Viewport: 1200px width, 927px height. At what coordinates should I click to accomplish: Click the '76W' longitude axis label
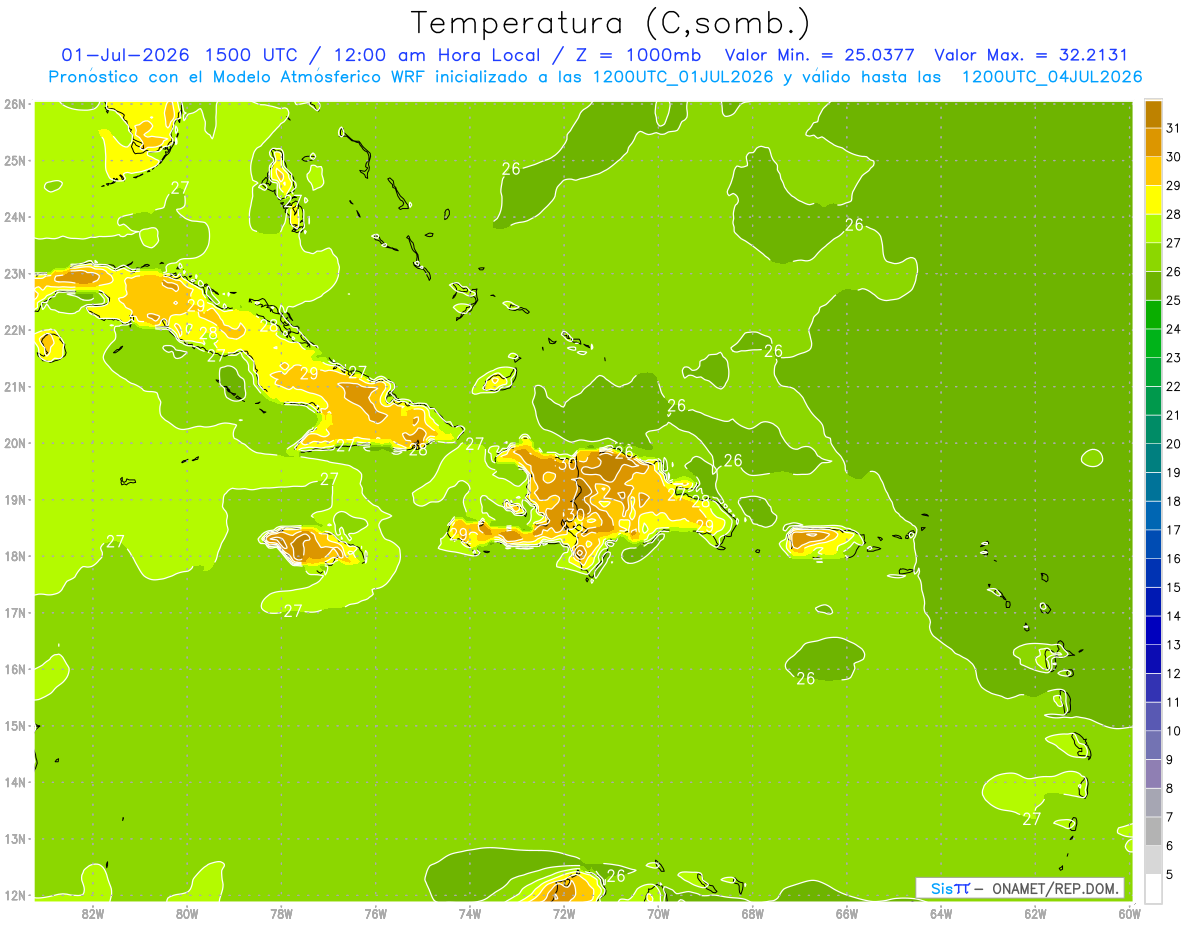[375, 913]
